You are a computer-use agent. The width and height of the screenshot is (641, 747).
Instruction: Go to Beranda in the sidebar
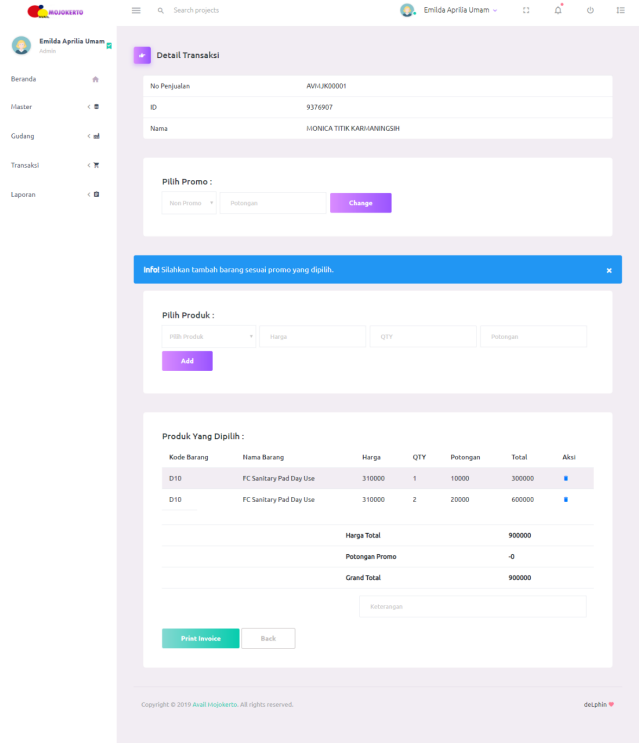pos(23,79)
